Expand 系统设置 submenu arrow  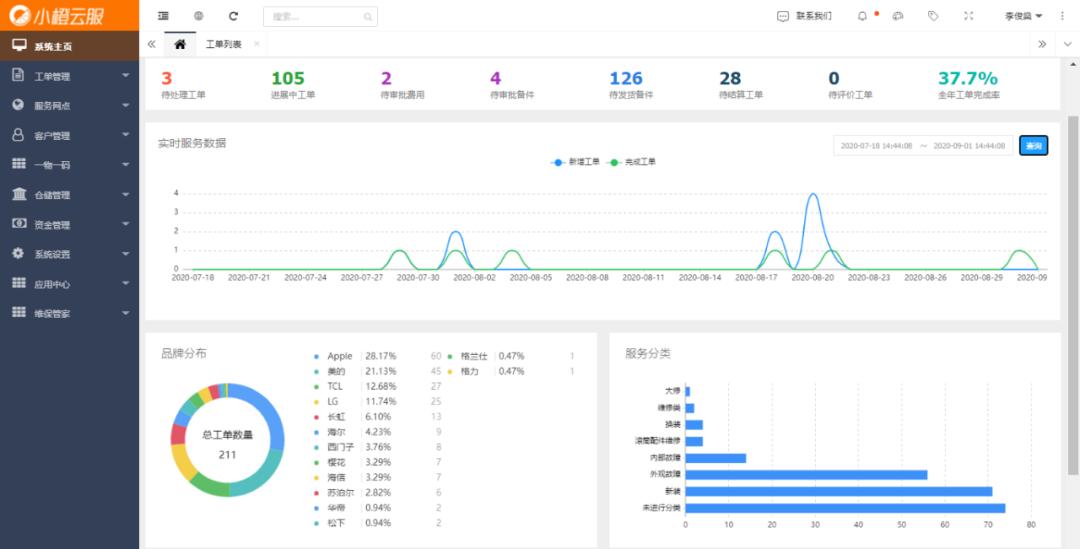(125, 253)
